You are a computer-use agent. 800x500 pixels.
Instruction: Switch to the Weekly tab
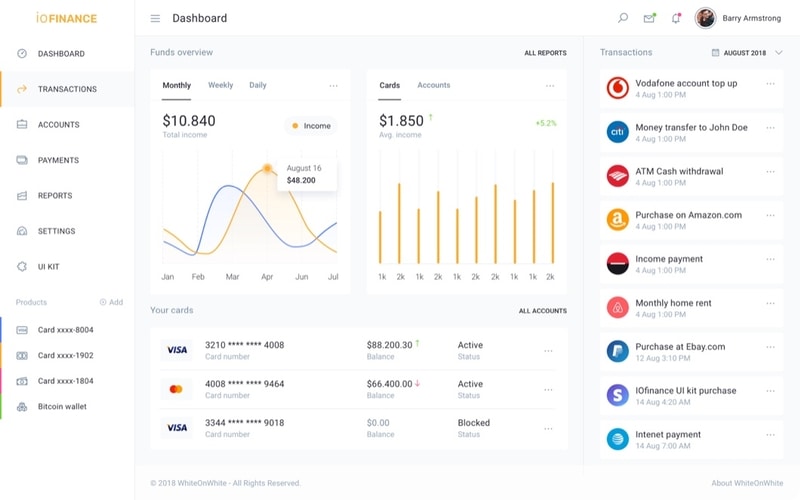point(220,85)
